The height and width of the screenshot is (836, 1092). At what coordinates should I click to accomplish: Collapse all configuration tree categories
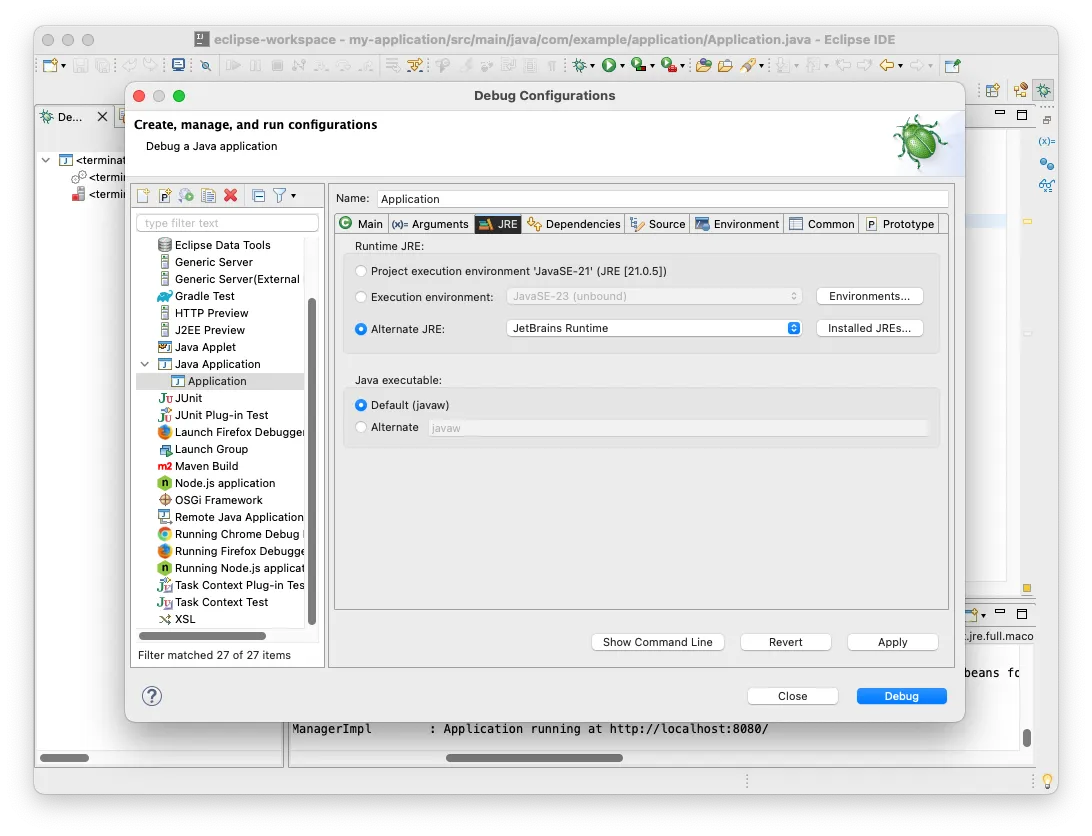(258, 195)
